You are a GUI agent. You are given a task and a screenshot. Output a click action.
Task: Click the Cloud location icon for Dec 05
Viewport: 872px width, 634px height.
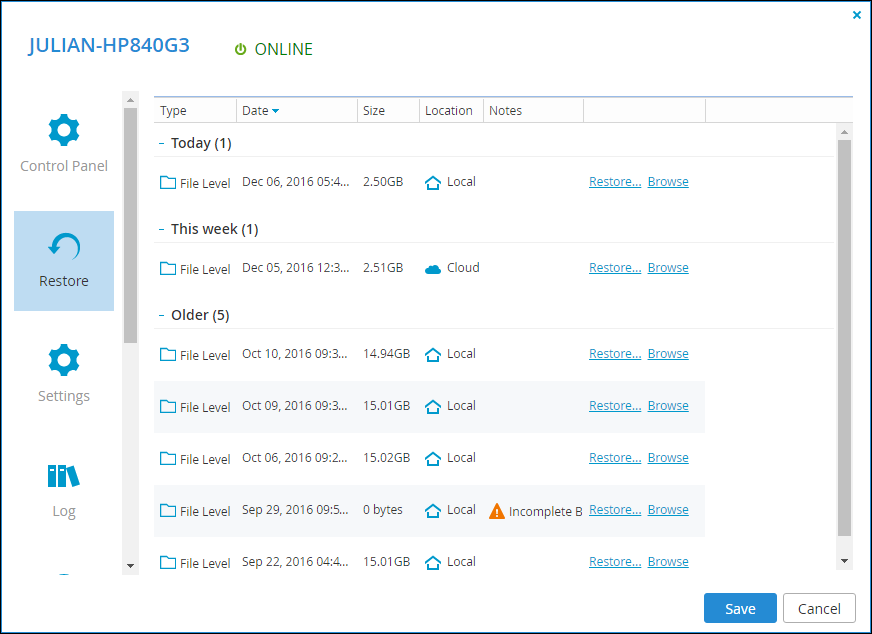pos(433,269)
